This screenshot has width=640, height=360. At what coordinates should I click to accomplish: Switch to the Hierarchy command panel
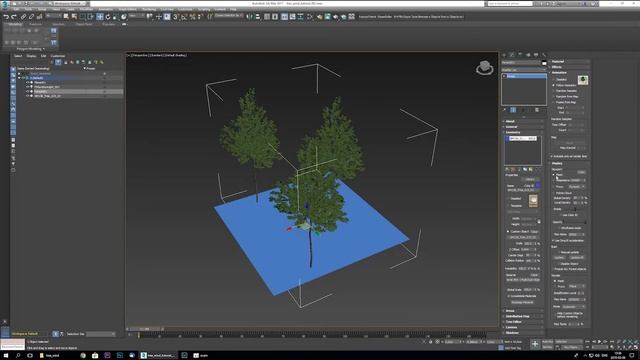(520, 55)
